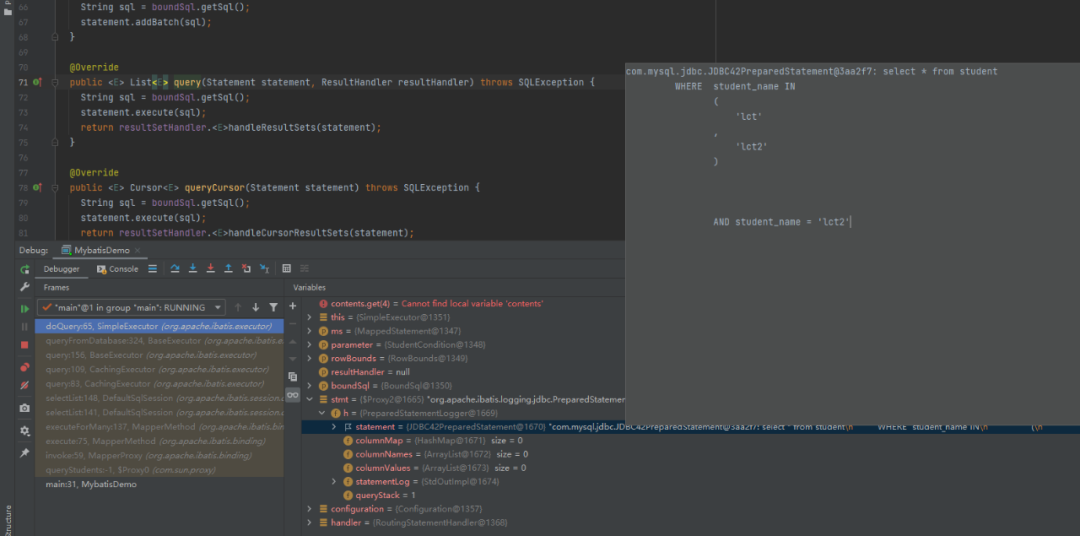Expand the 'statementLog' StdOutImpl node
1080x536 pixels.
(x=334, y=482)
